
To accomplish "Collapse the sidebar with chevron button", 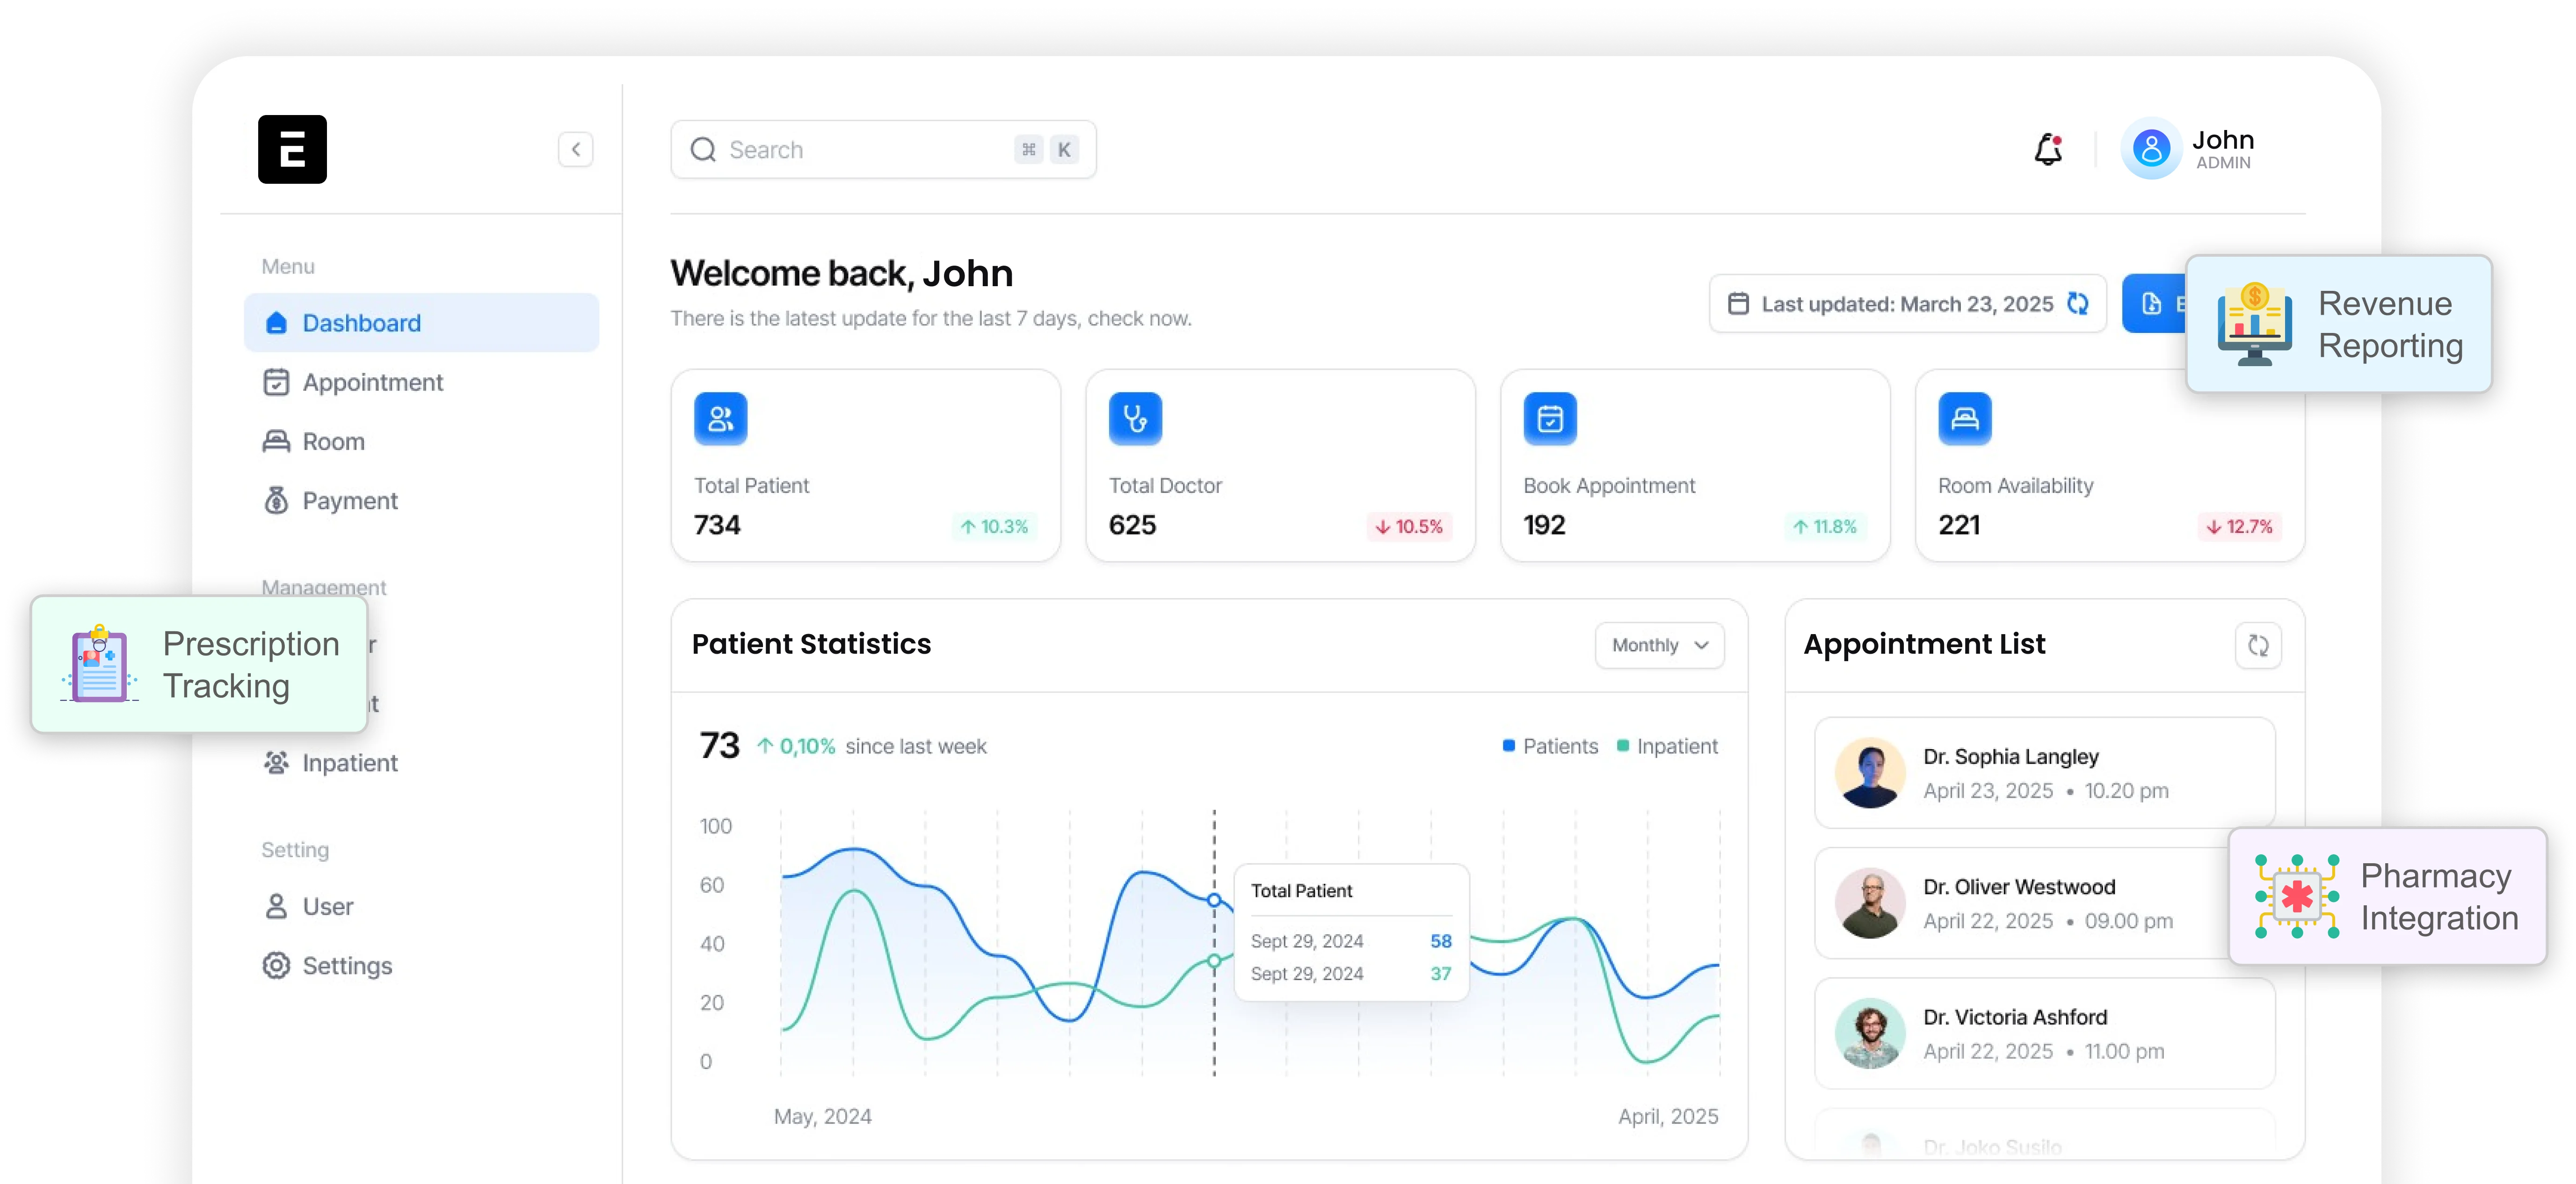I will [575, 150].
